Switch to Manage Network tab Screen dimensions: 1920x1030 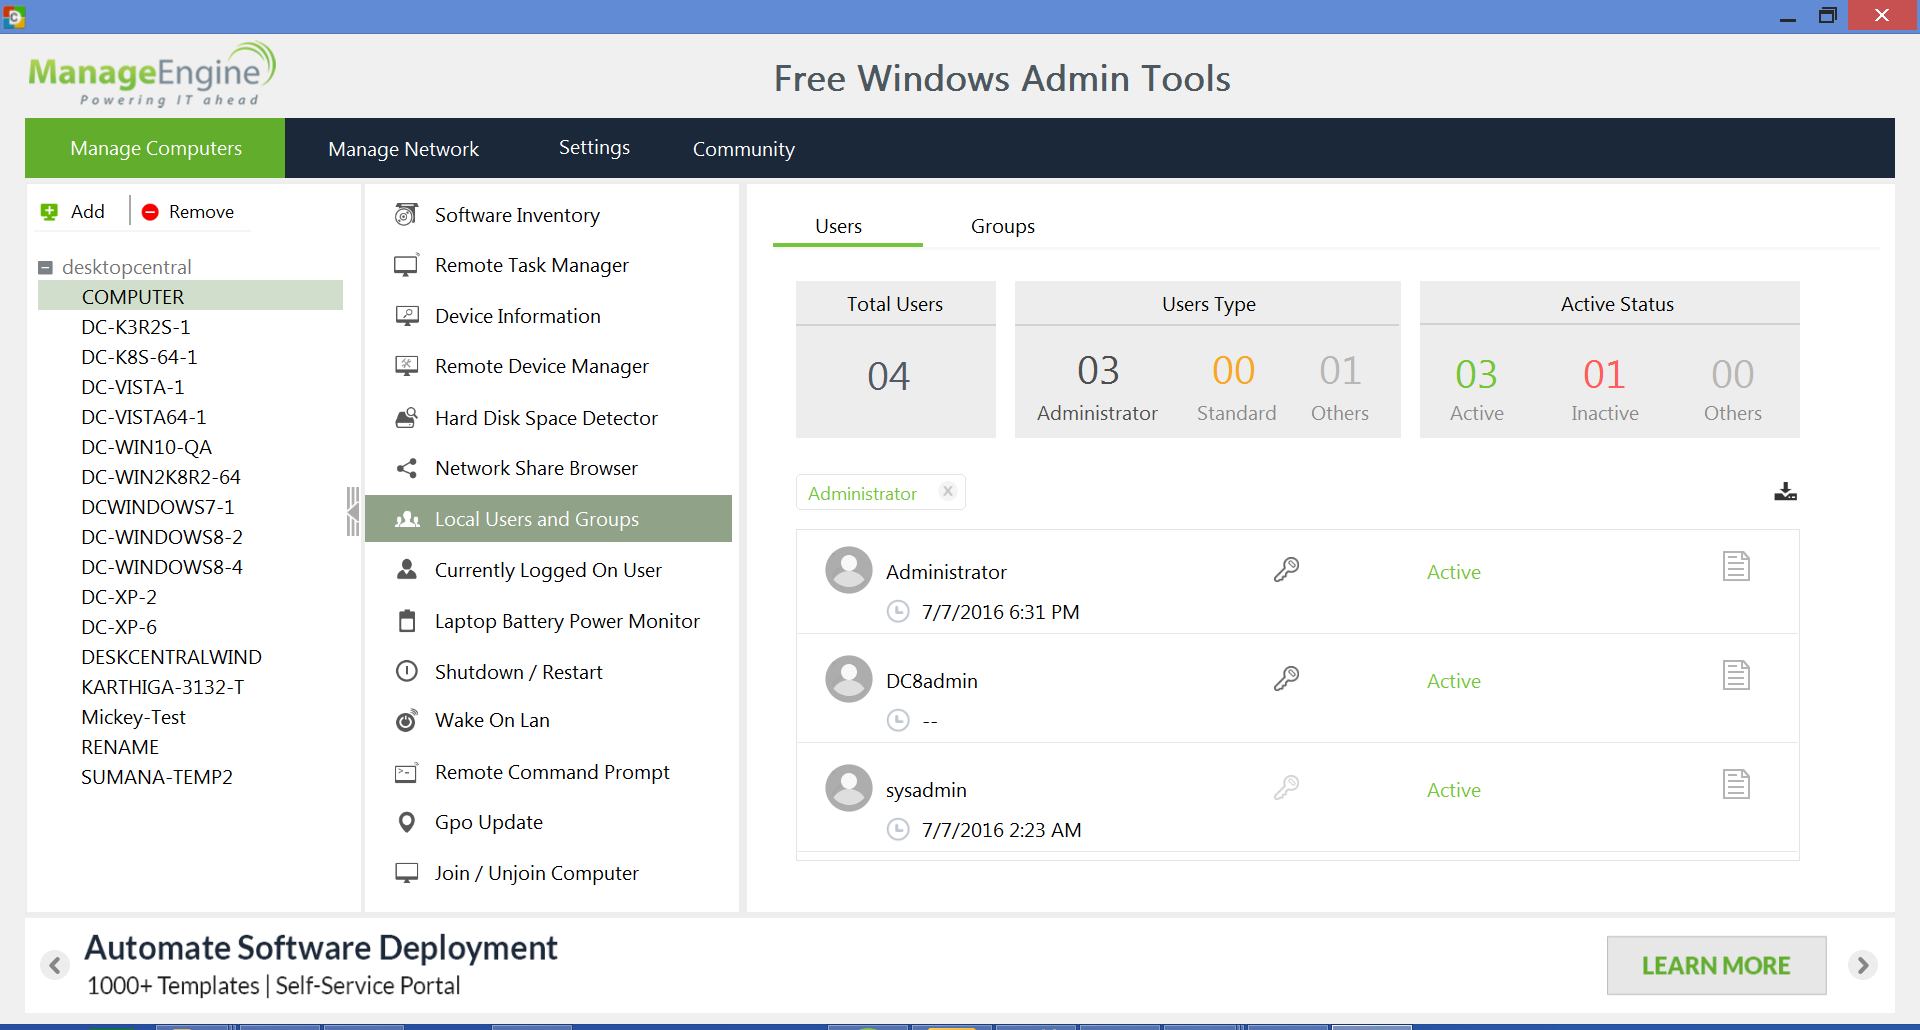[x=403, y=149]
